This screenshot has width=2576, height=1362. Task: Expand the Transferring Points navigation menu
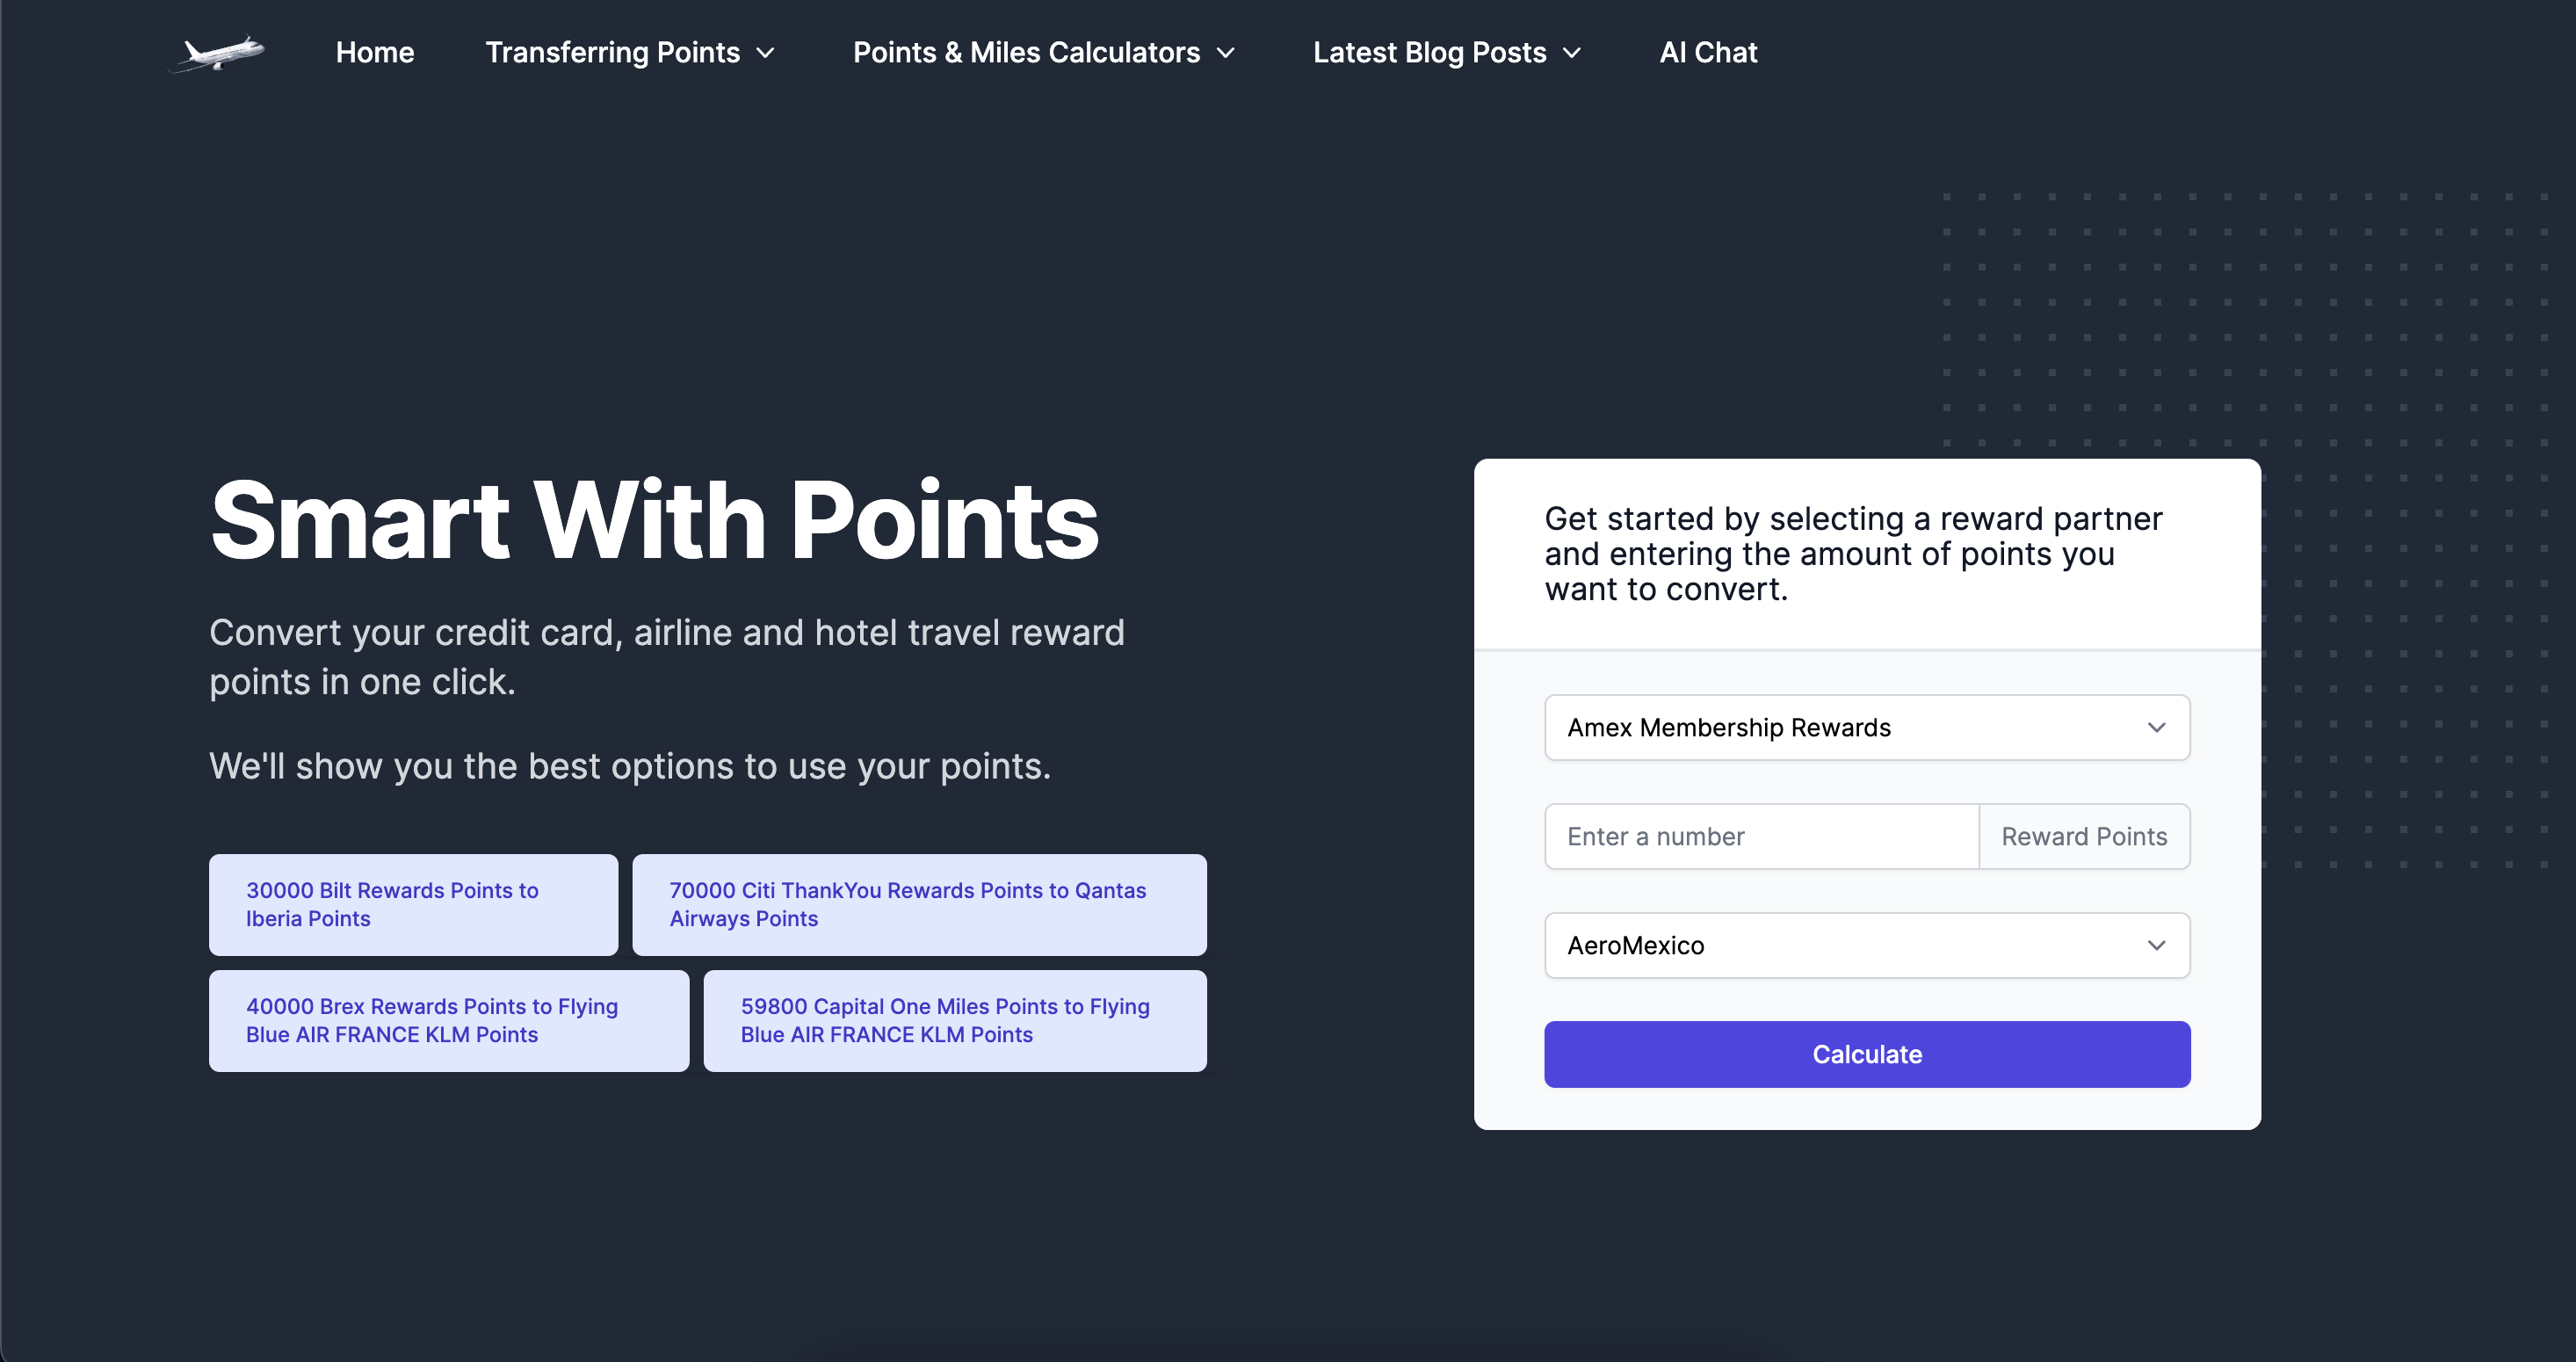(613, 53)
